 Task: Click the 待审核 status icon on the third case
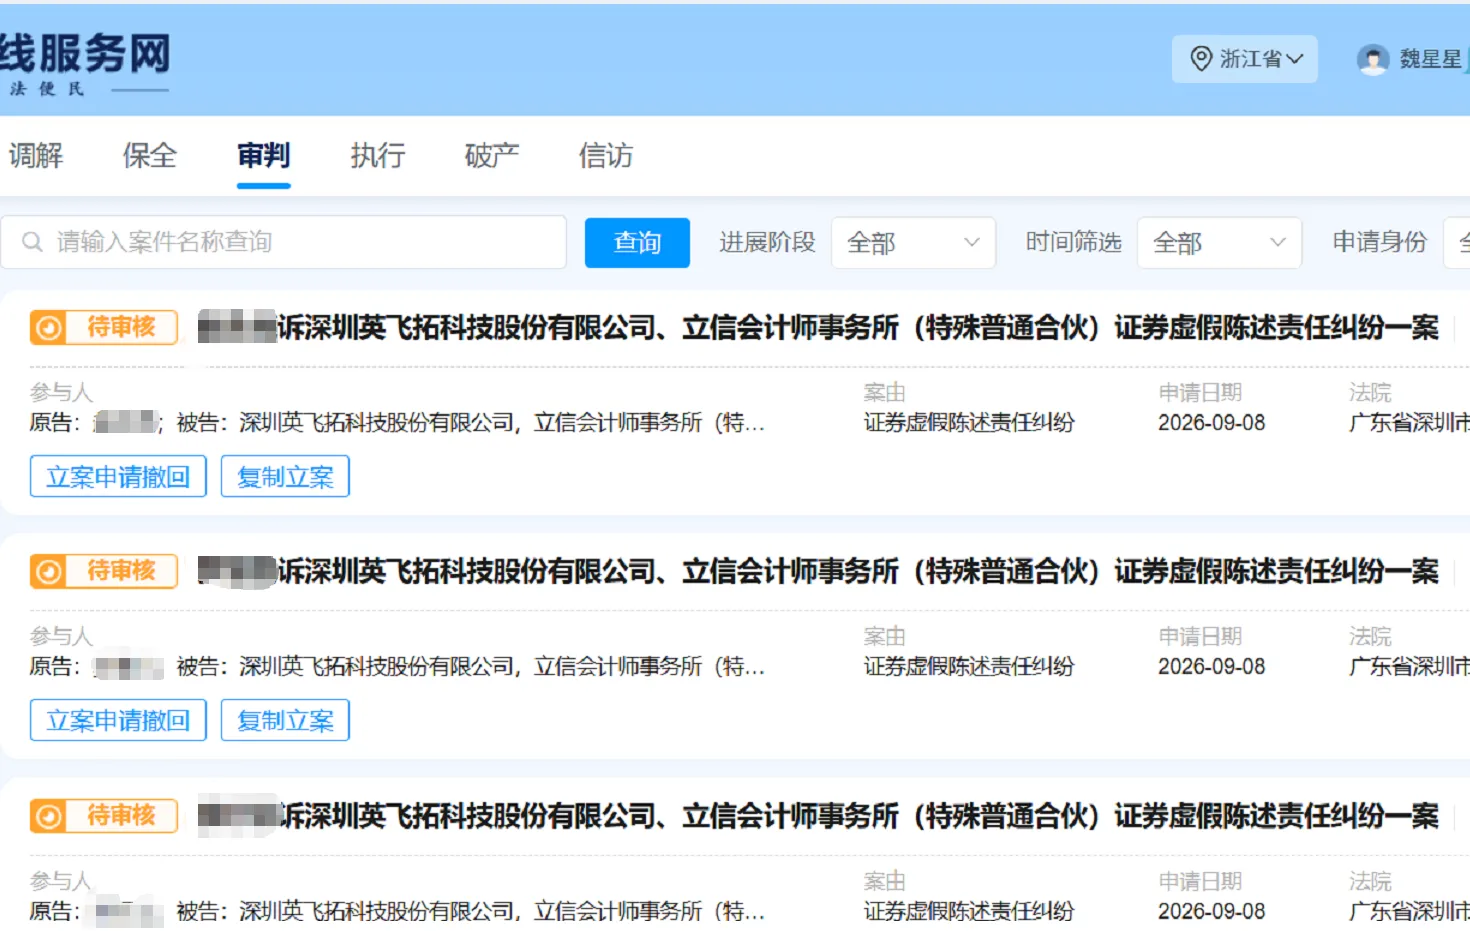(48, 816)
